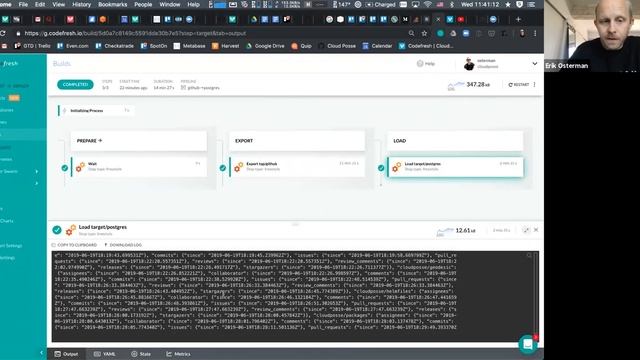Viewport: 640px width, 360px height.
Task: Click the Wait step success checkmark
Action: coord(64,168)
